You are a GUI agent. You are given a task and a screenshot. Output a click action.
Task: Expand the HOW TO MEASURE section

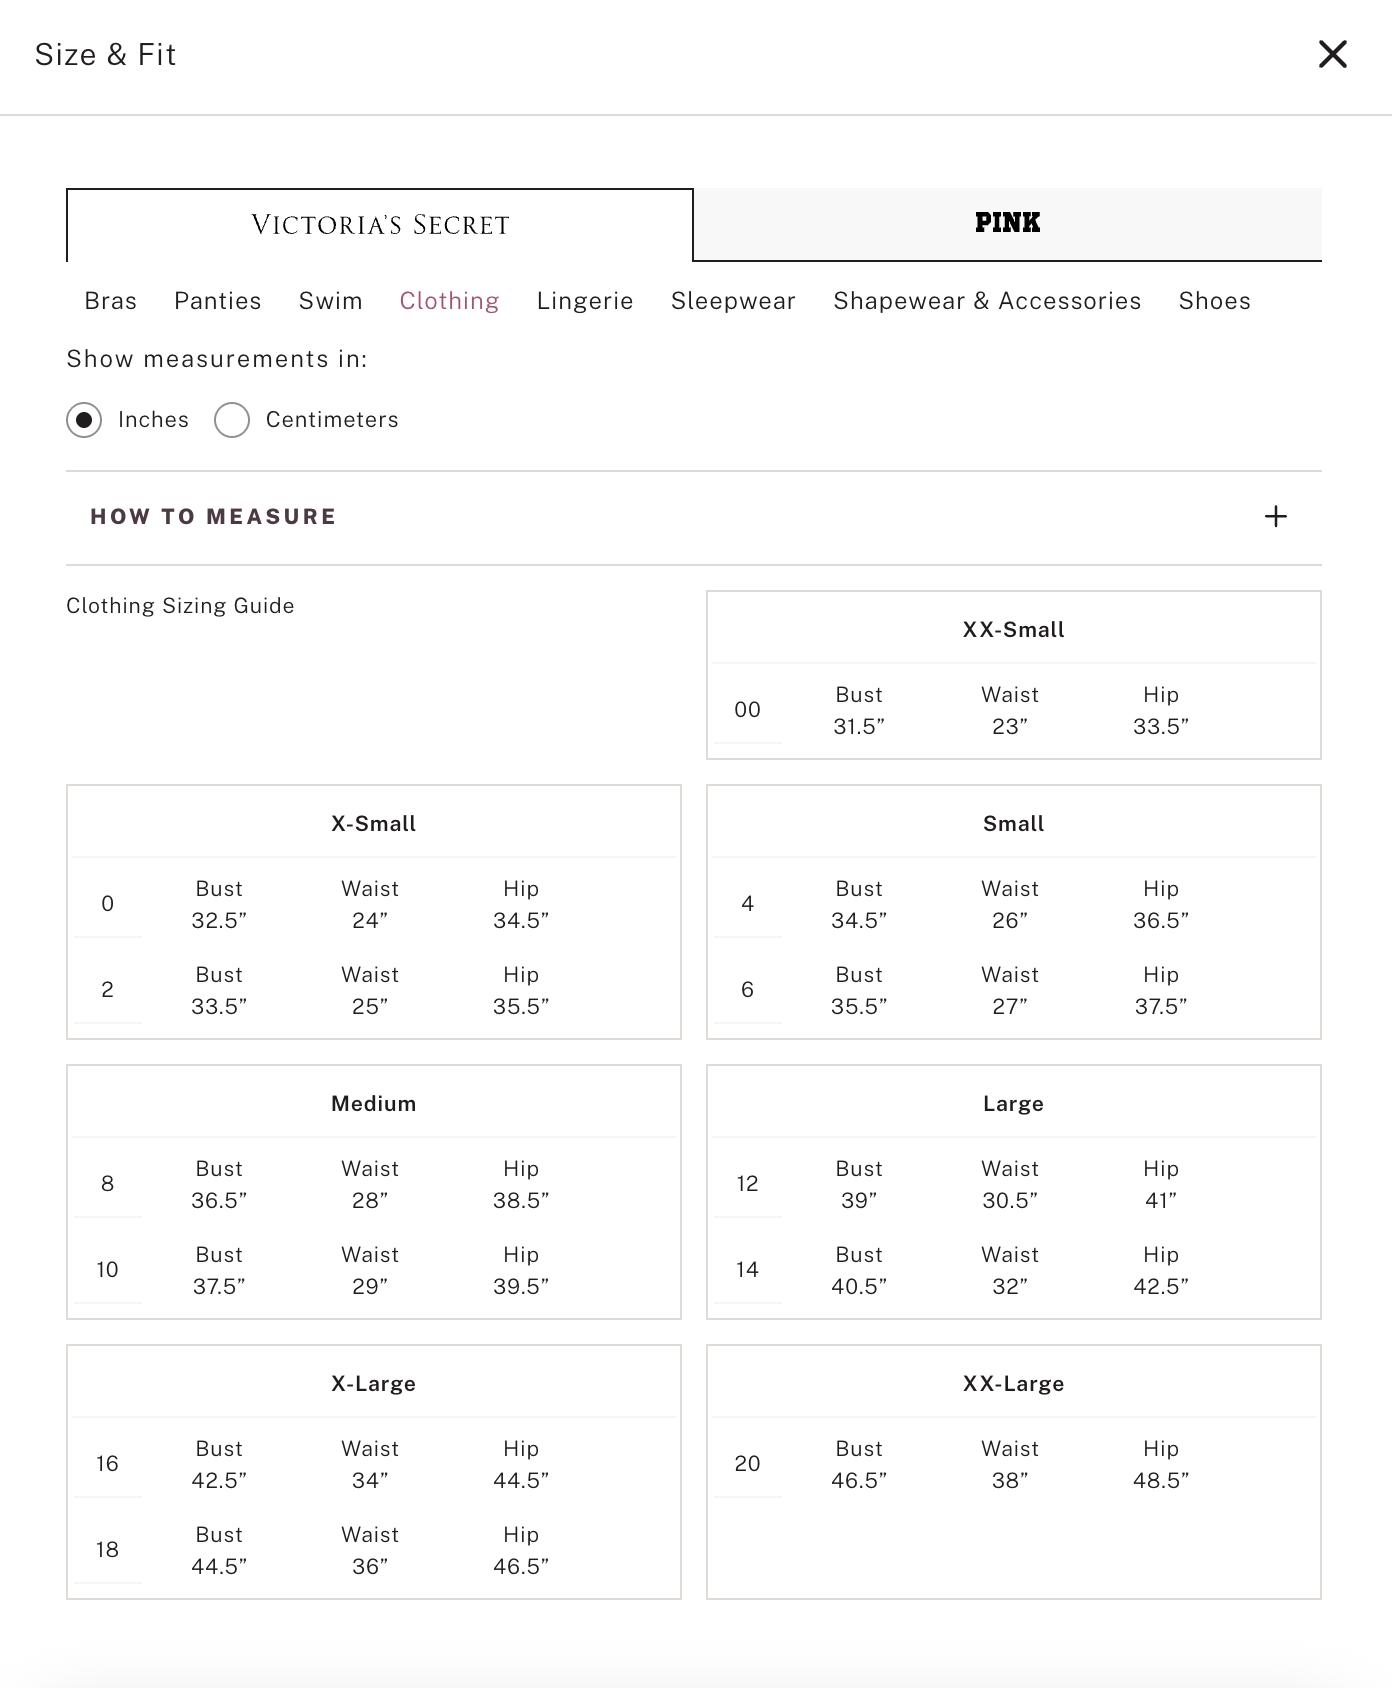pyautogui.click(x=694, y=517)
